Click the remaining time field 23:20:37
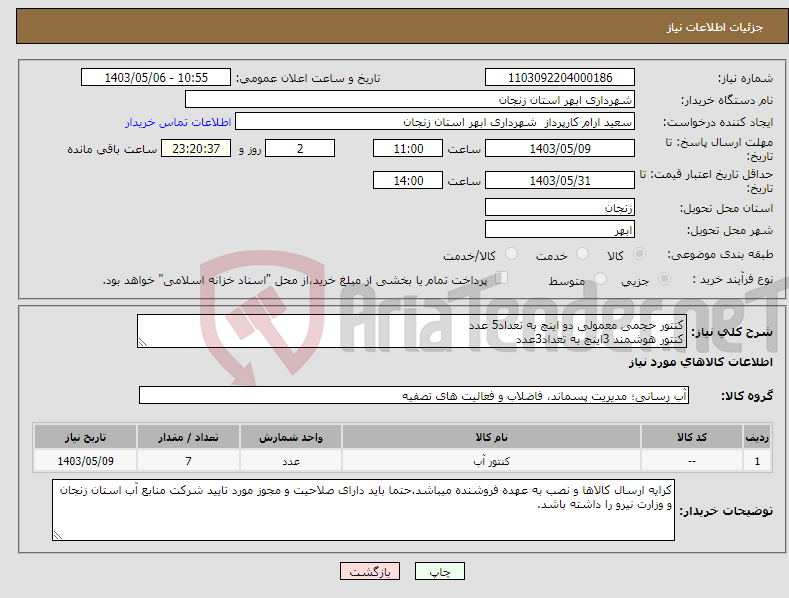This screenshot has width=789, height=598. click(196, 148)
